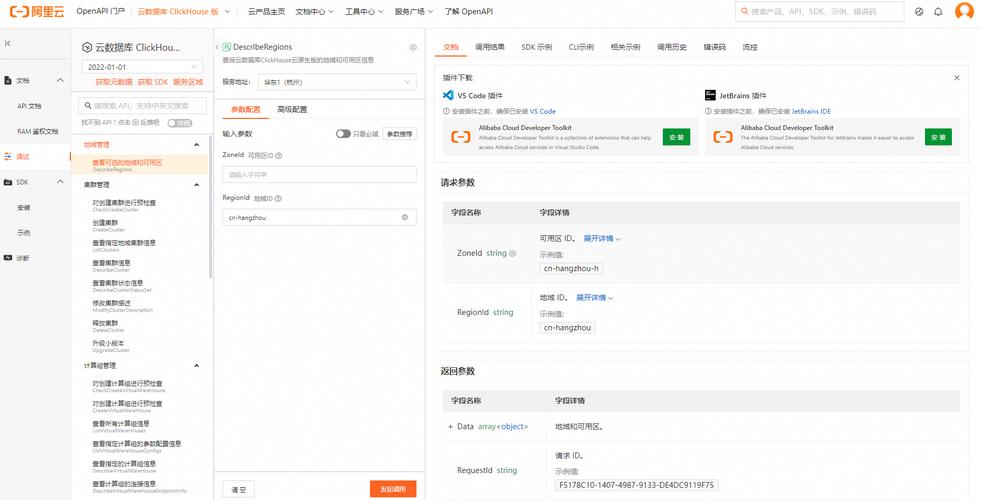Open API 文档 in sidebar
This screenshot has height=500, width=981.
(x=29, y=106)
